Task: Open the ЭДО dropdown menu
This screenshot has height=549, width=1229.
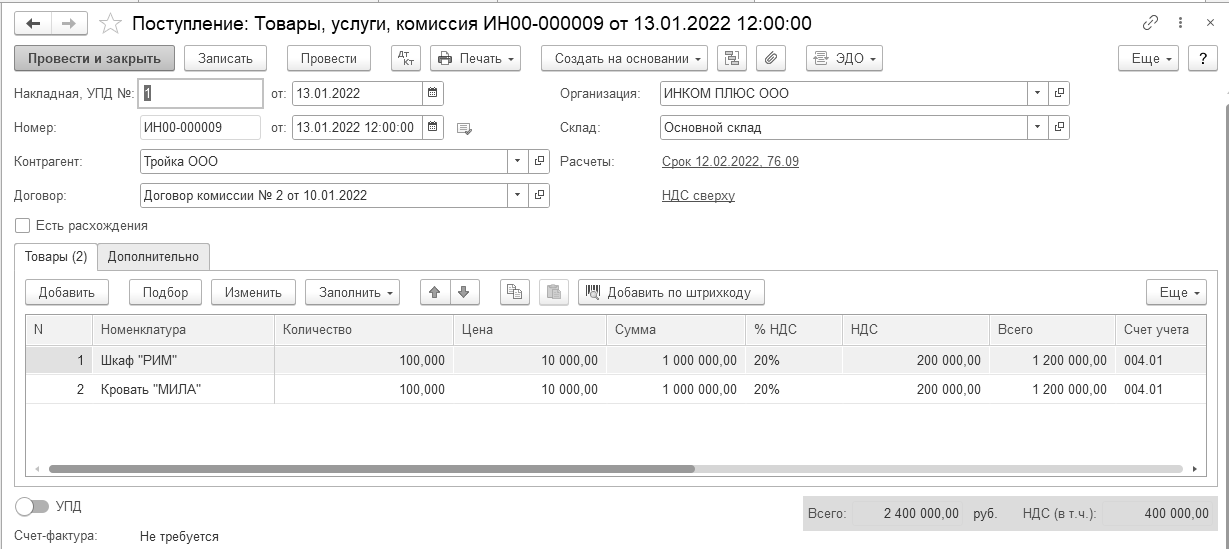Action: click(845, 58)
